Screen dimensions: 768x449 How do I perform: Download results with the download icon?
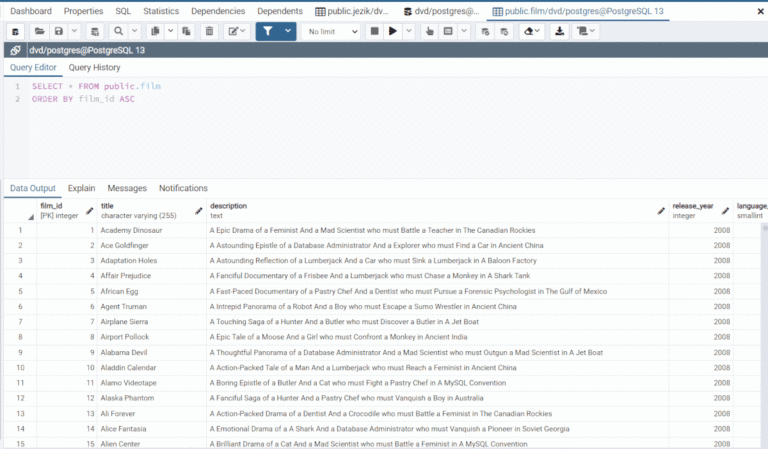[x=559, y=32]
